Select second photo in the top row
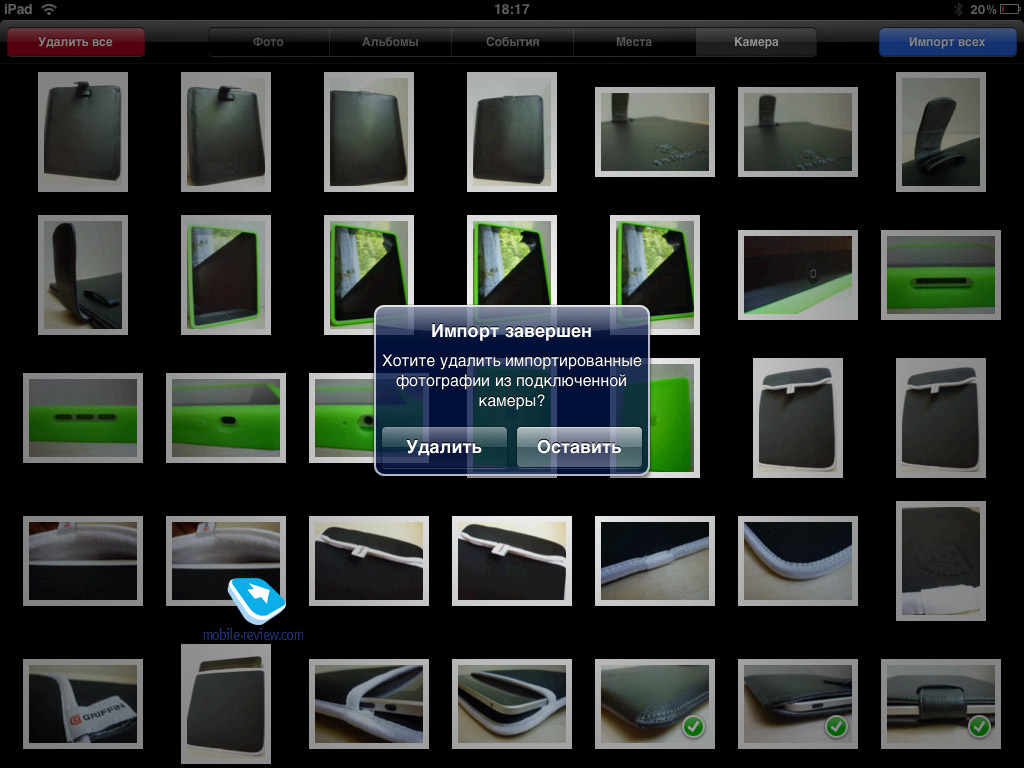This screenshot has width=1024, height=768. click(226, 132)
